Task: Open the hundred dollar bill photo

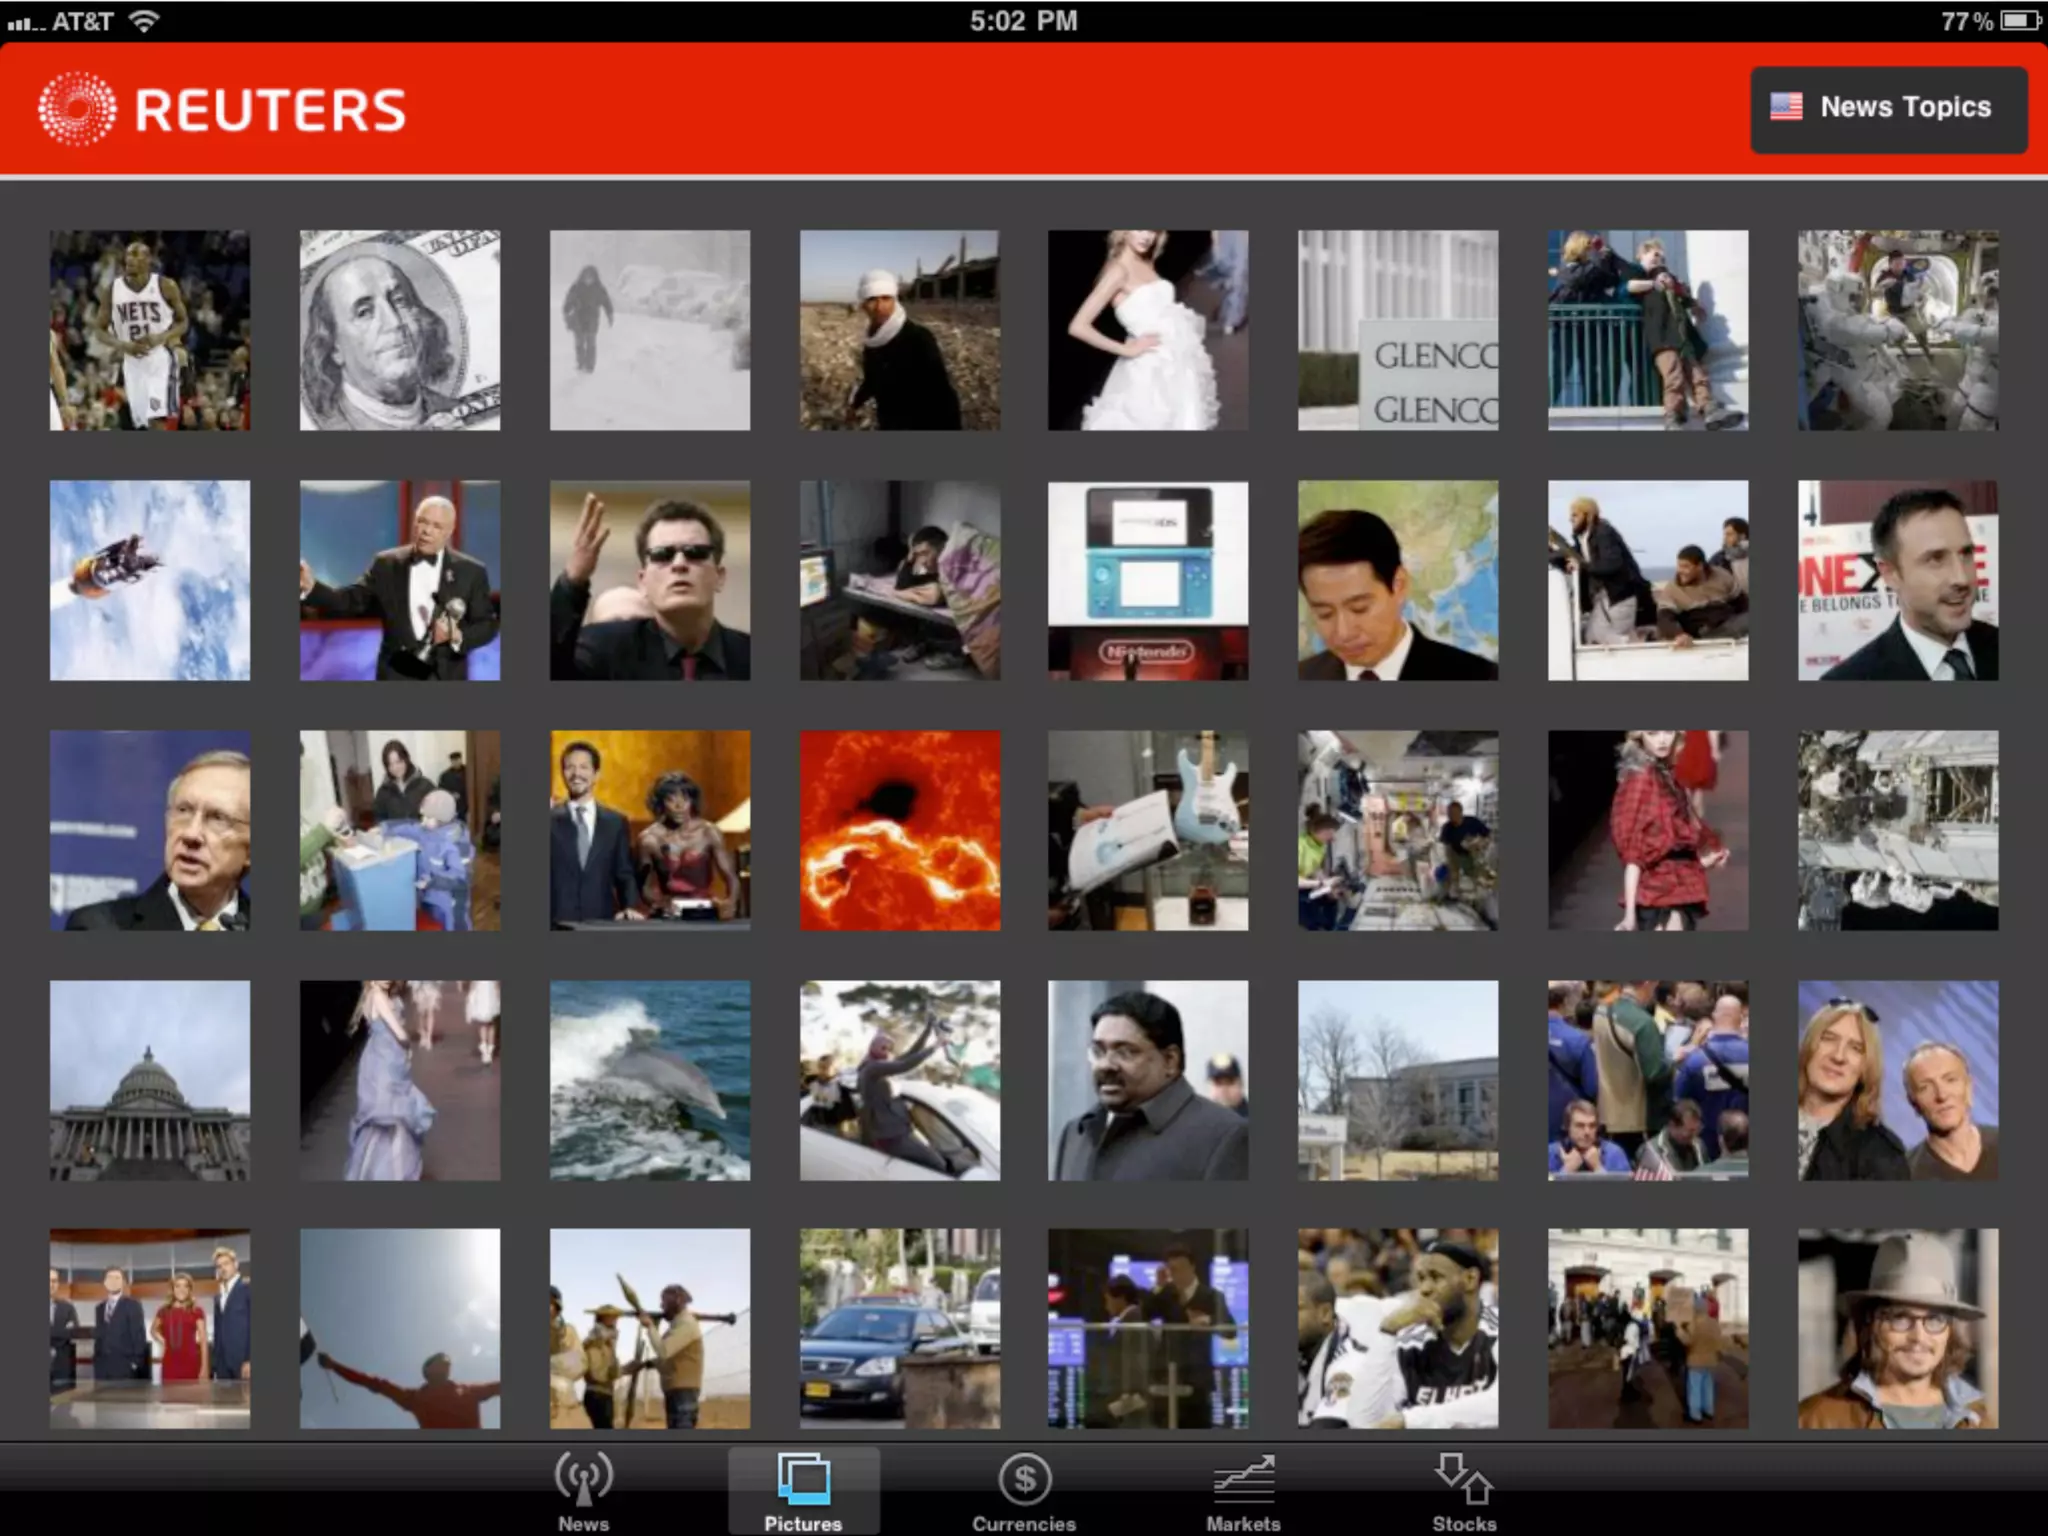Action: point(400,331)
